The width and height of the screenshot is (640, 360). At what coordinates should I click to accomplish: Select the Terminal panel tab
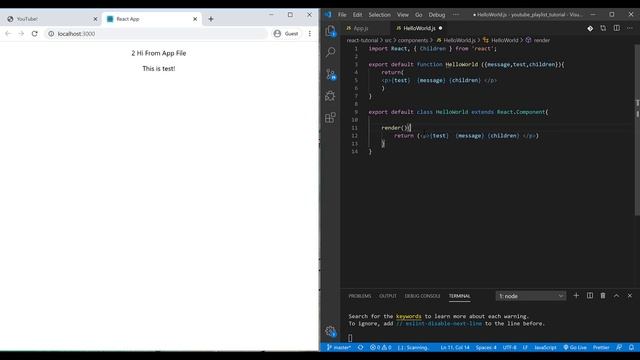[x=460, y=296]
